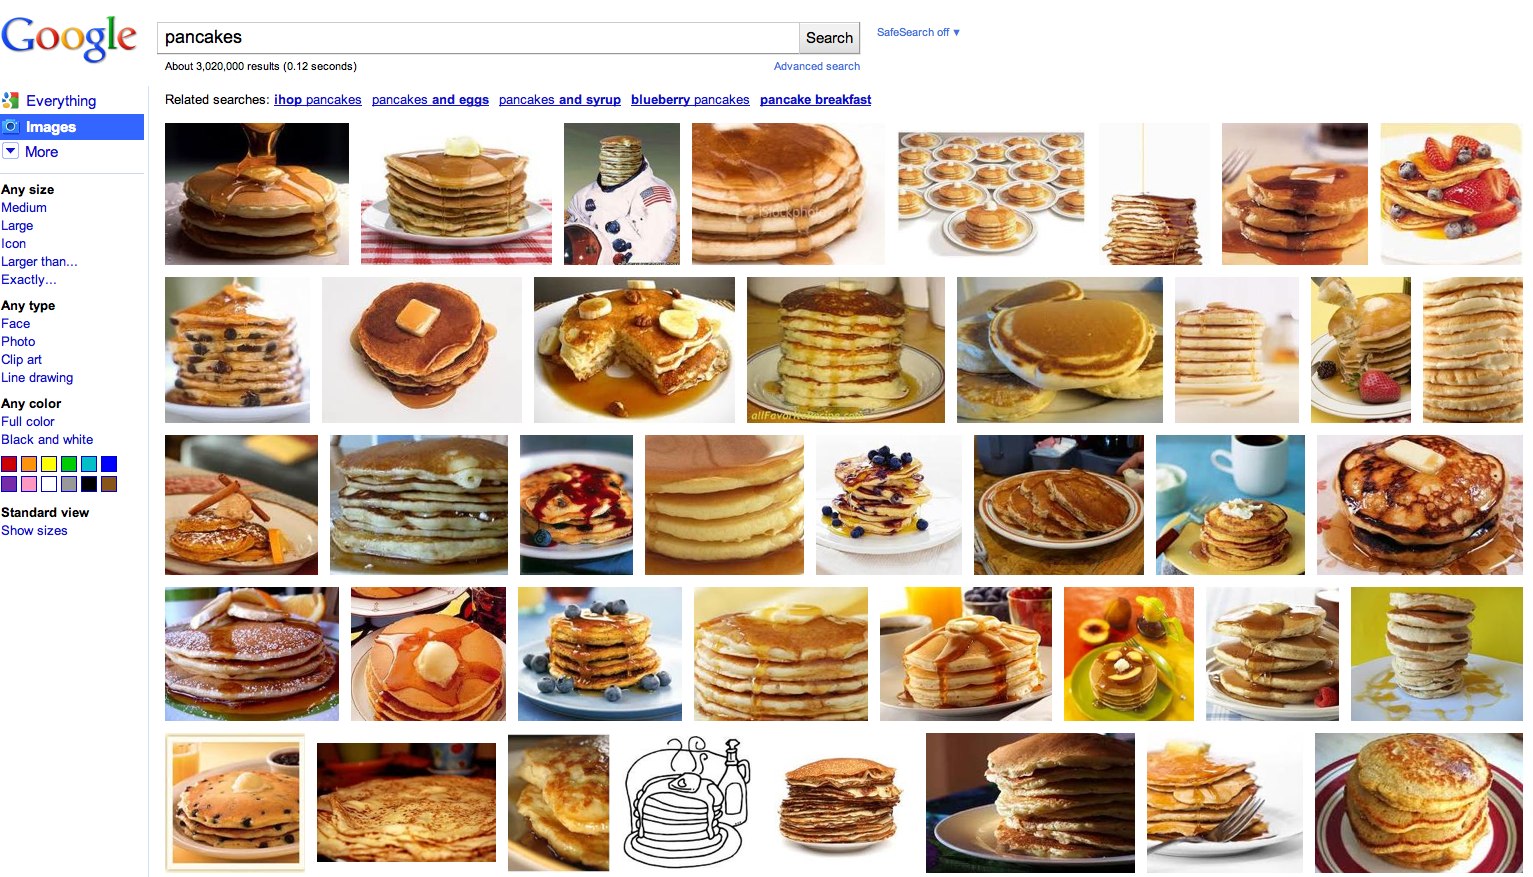Open the Advanced search link
The height and width of the screenshot is (877, 1533).
tap(817, 66)
